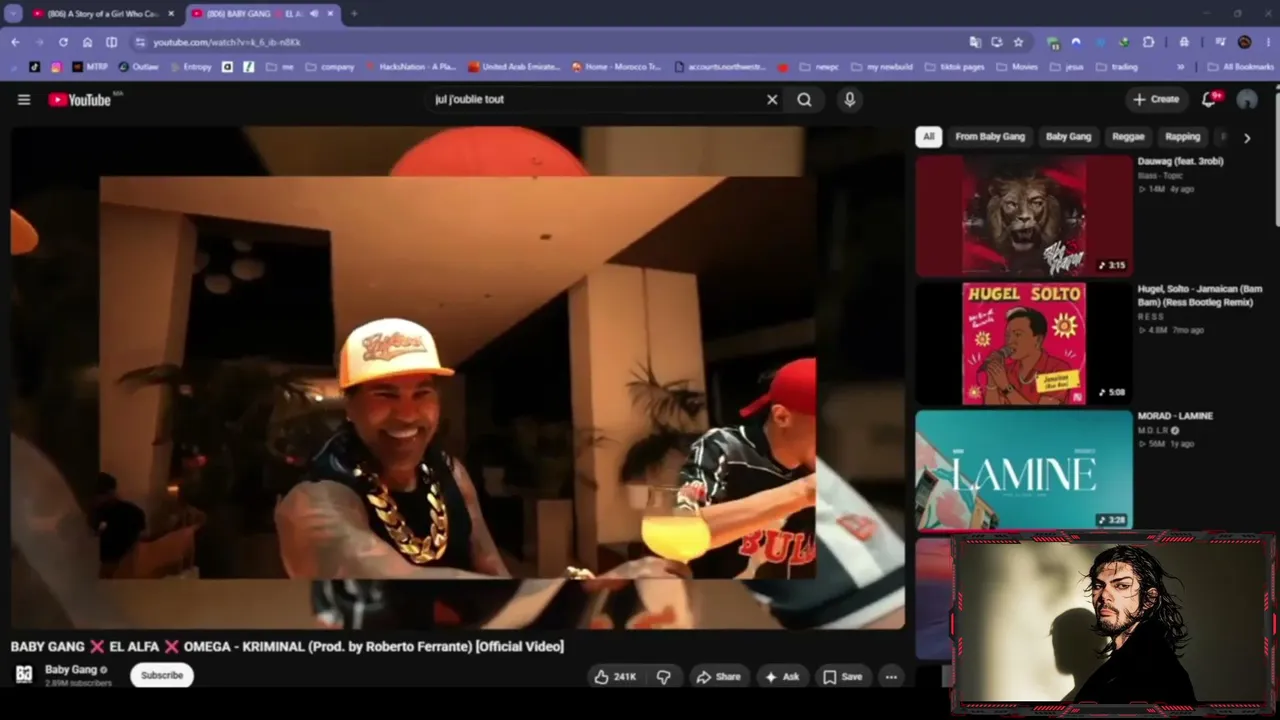Reload the current page
The image size is (1280, 720).
pos(63,42)
